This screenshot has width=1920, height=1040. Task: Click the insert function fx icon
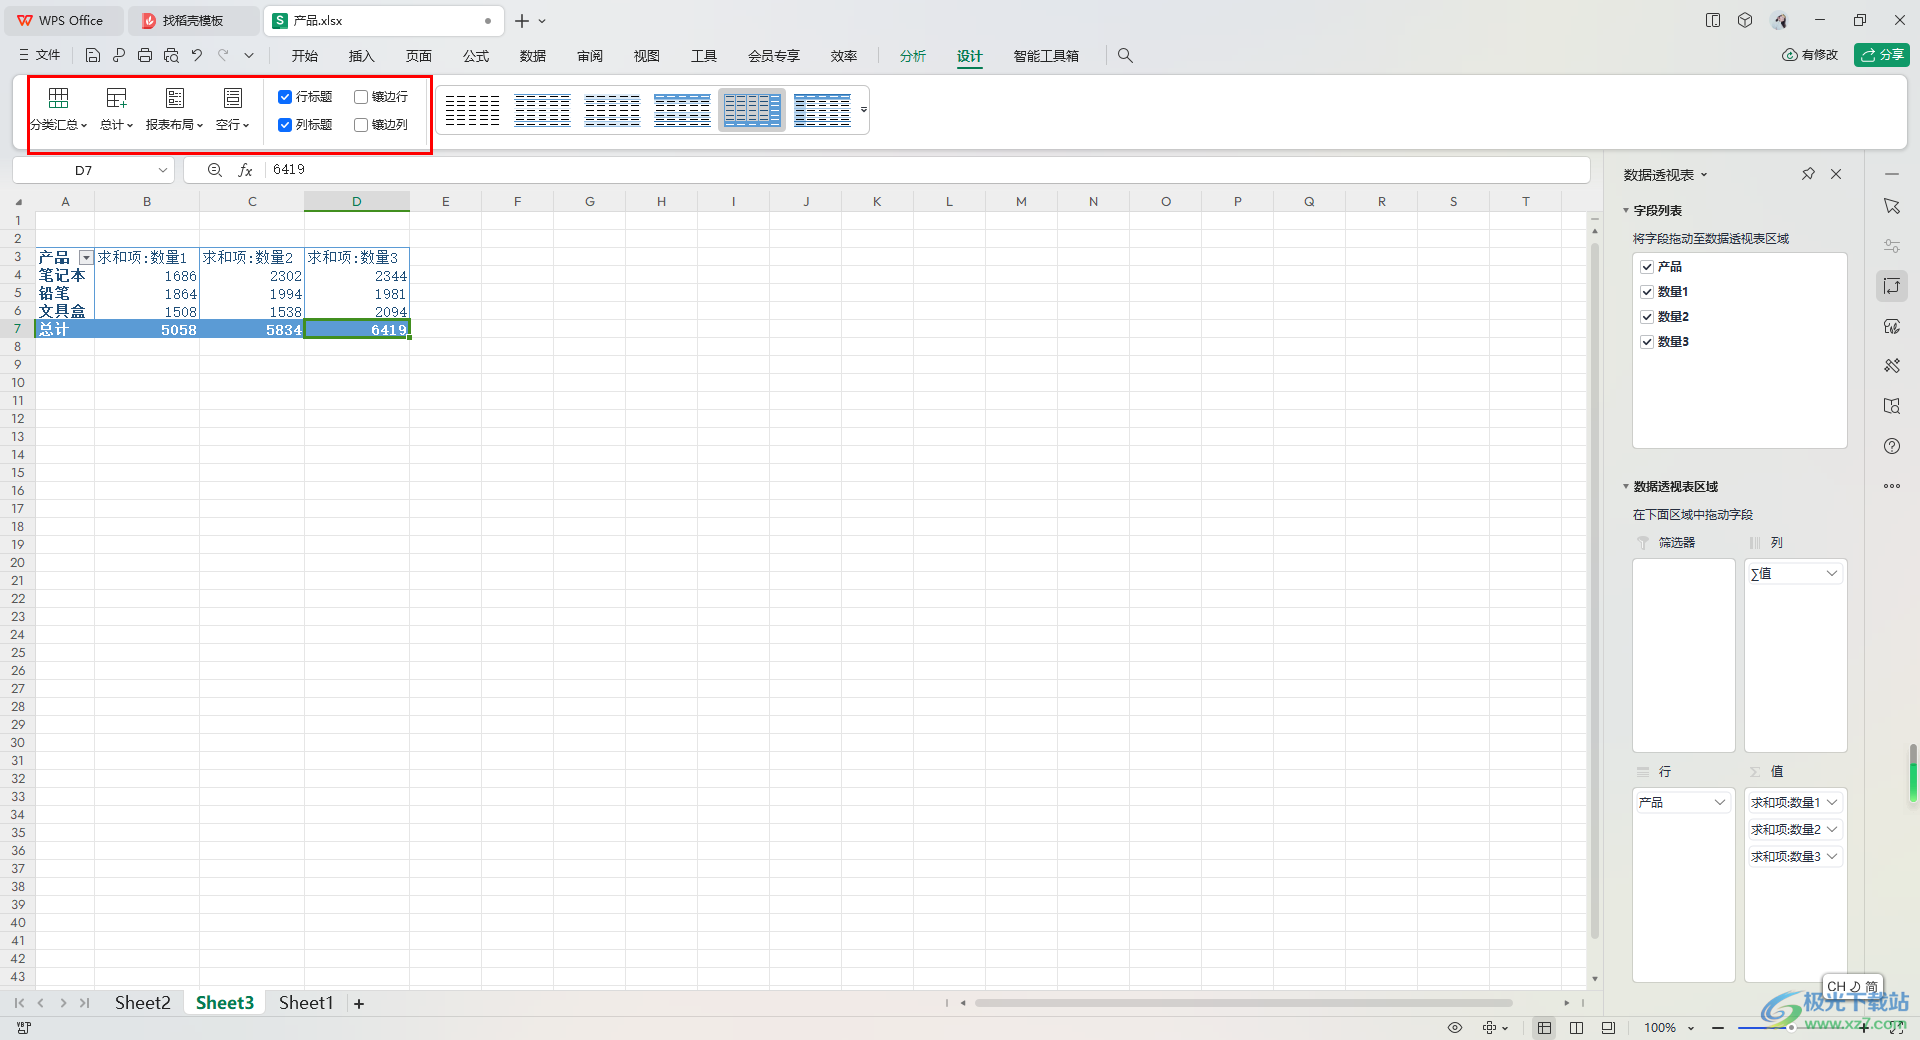point(245,170)
